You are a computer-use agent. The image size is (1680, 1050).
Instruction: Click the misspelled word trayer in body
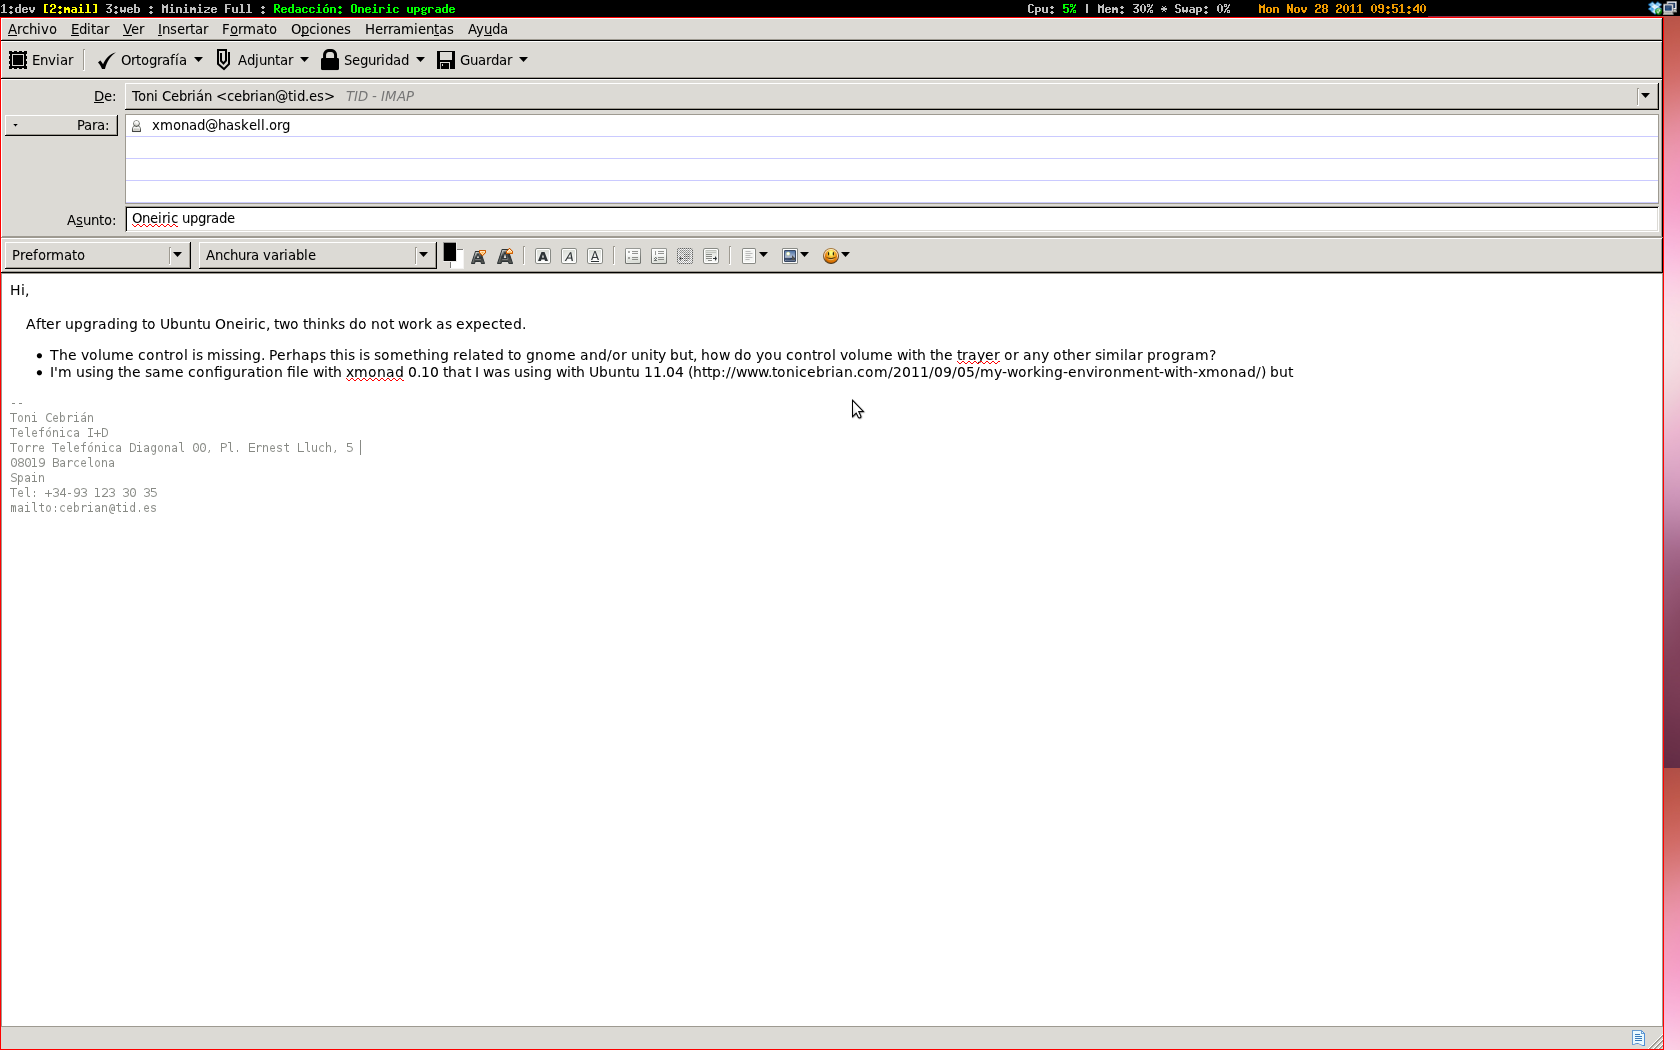978,355
